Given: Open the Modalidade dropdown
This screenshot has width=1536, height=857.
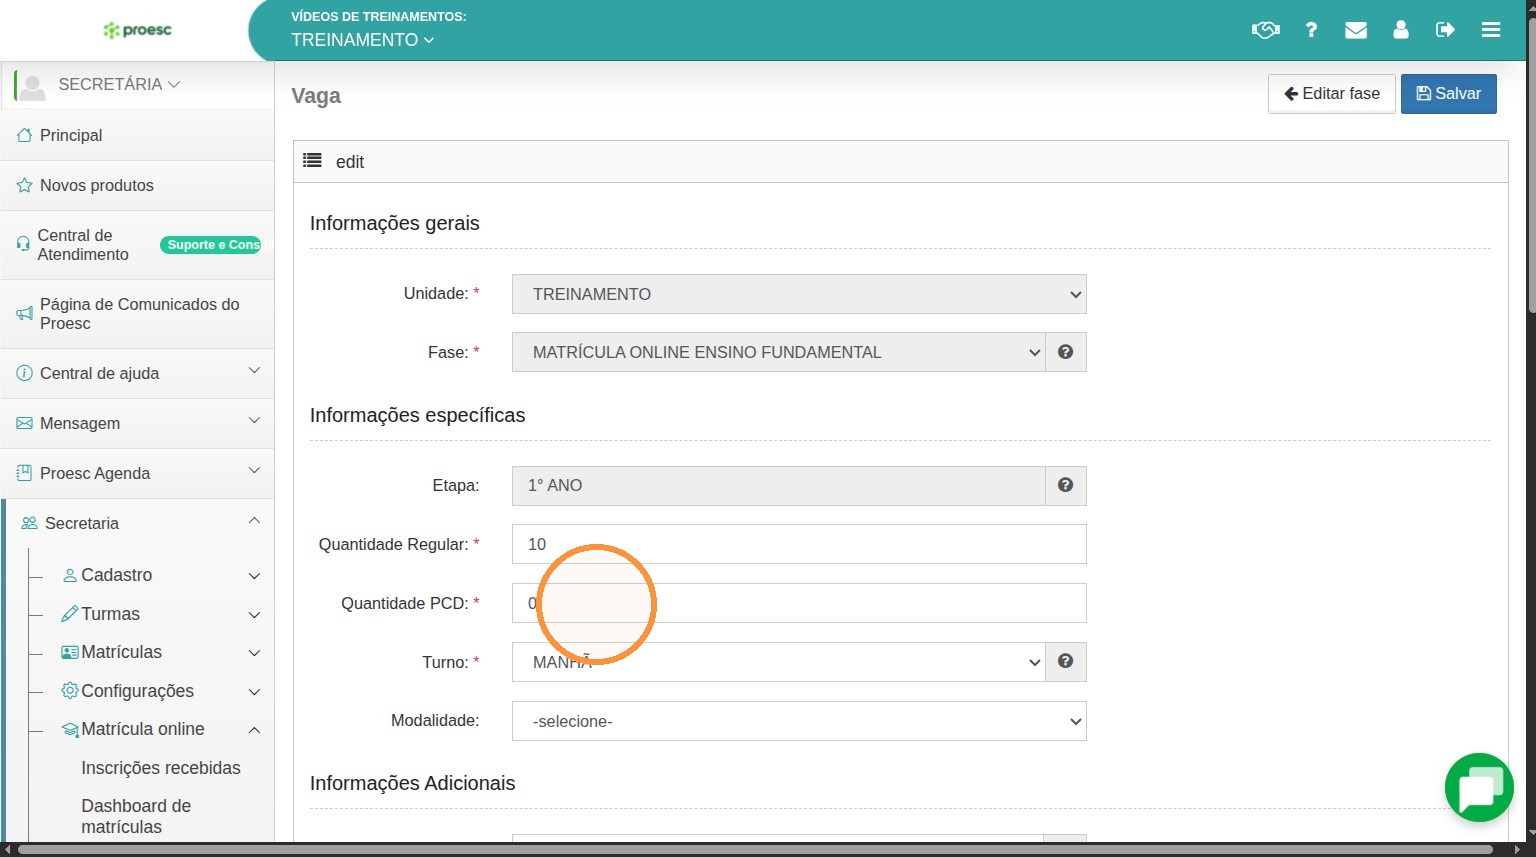Looking at the screenshot, I should [799, 721].
